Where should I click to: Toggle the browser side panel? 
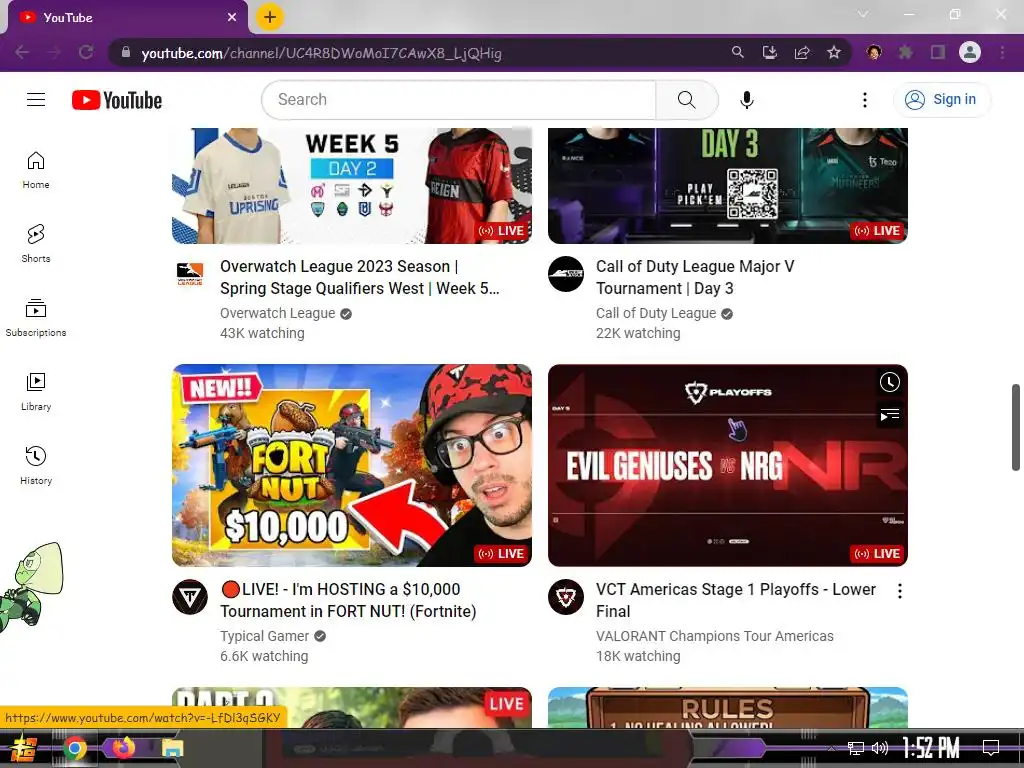click(x=938, y=52)
